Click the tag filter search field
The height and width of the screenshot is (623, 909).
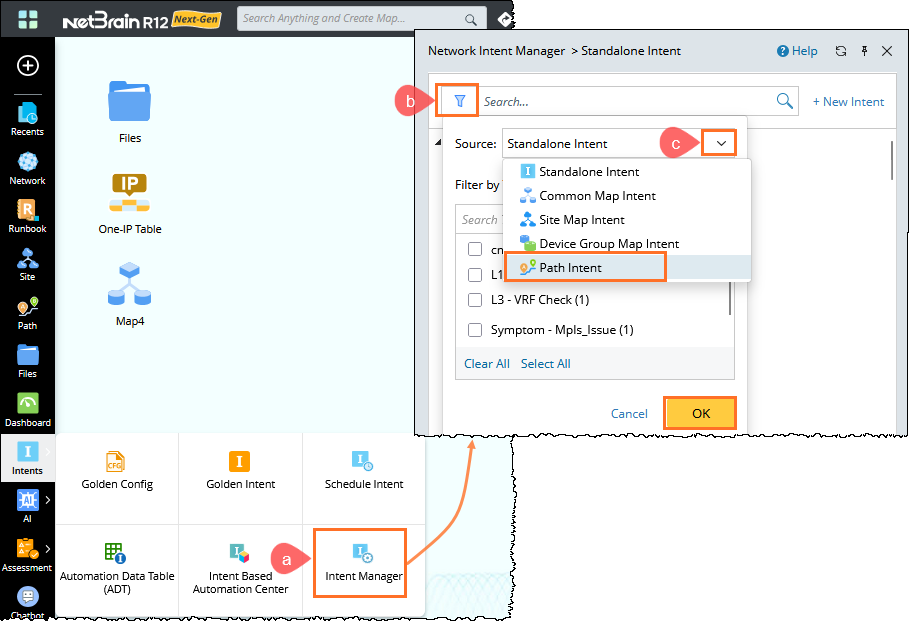[x=479, y=220]
